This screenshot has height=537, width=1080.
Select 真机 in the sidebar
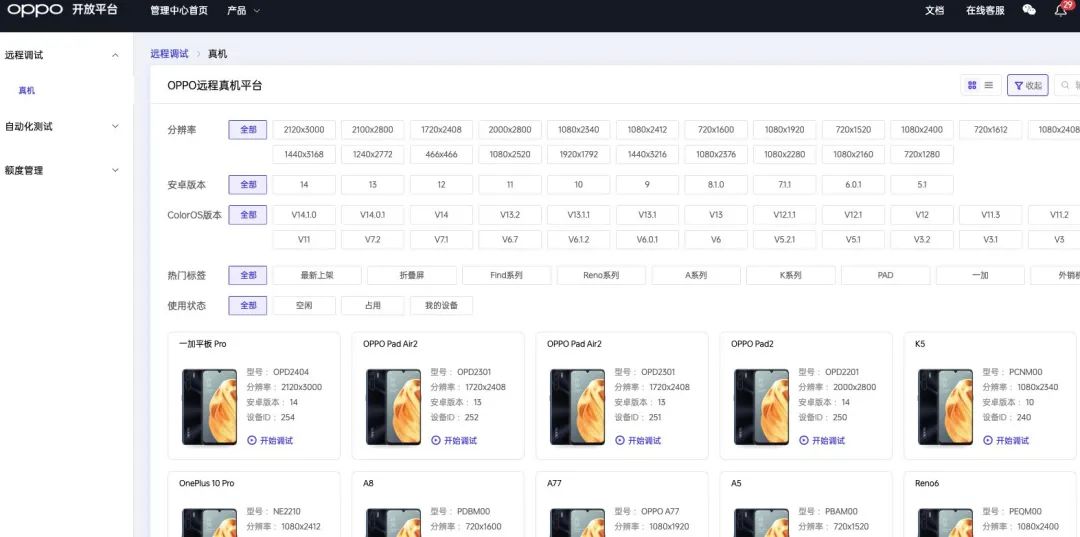coord(27,90)
